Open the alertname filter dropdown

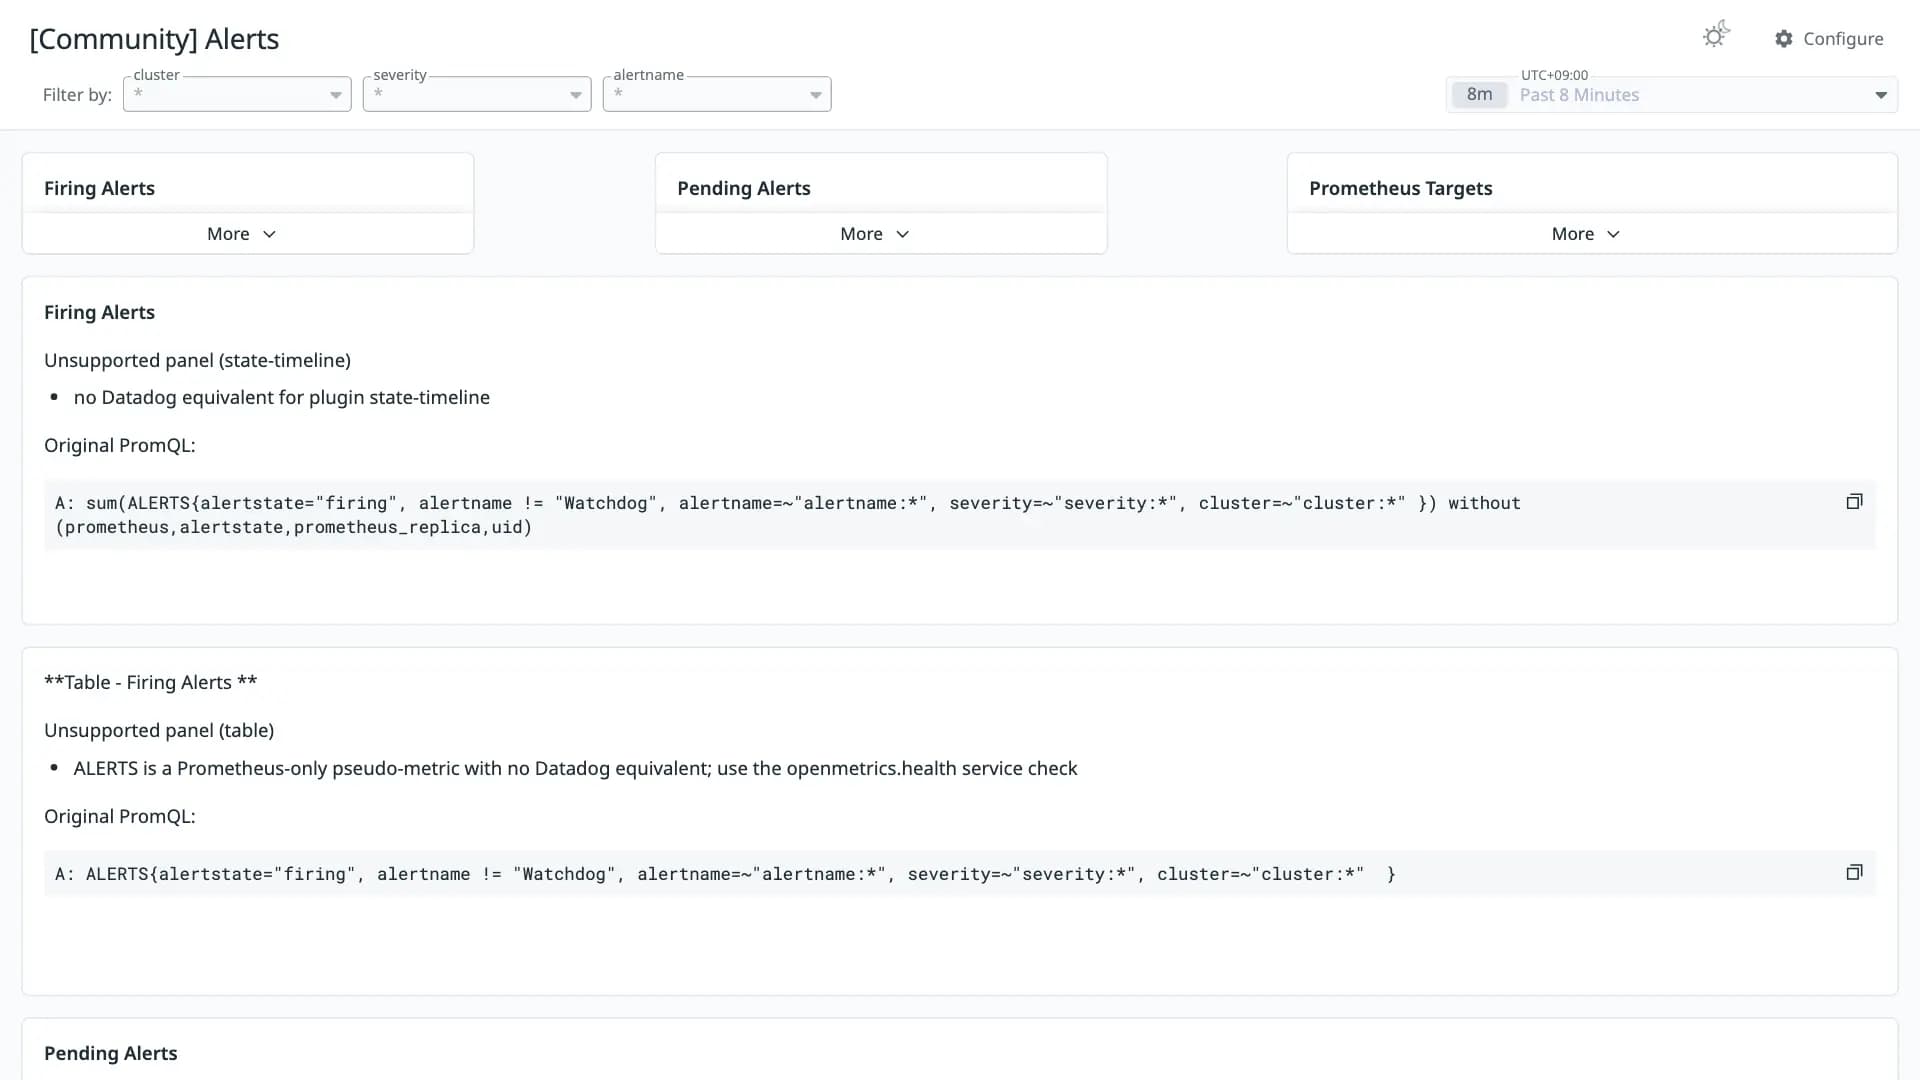(717, 94)
